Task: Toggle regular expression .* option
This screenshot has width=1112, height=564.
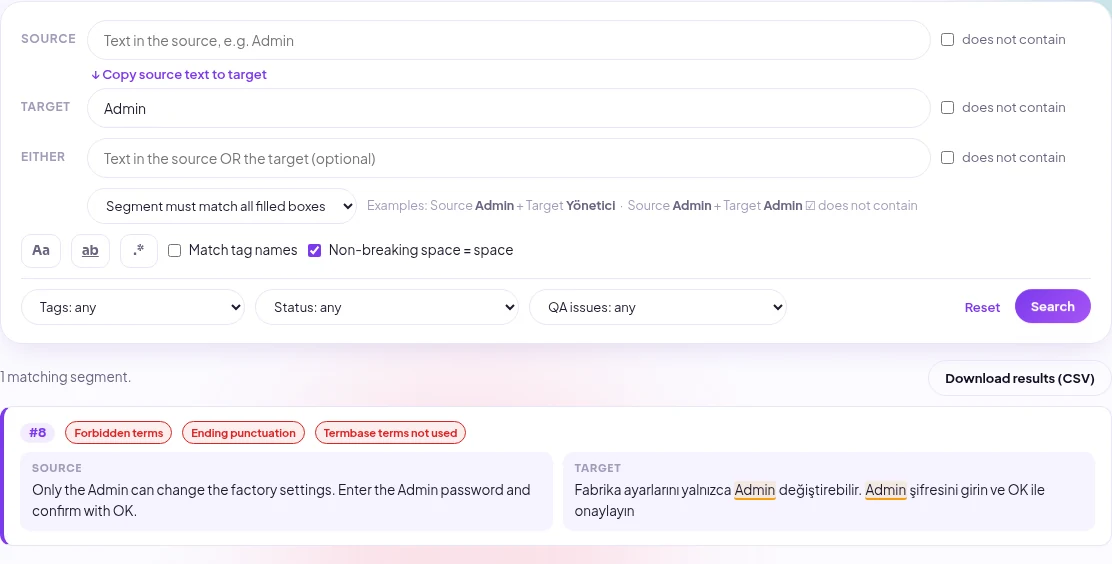Action: click(139, 250)
